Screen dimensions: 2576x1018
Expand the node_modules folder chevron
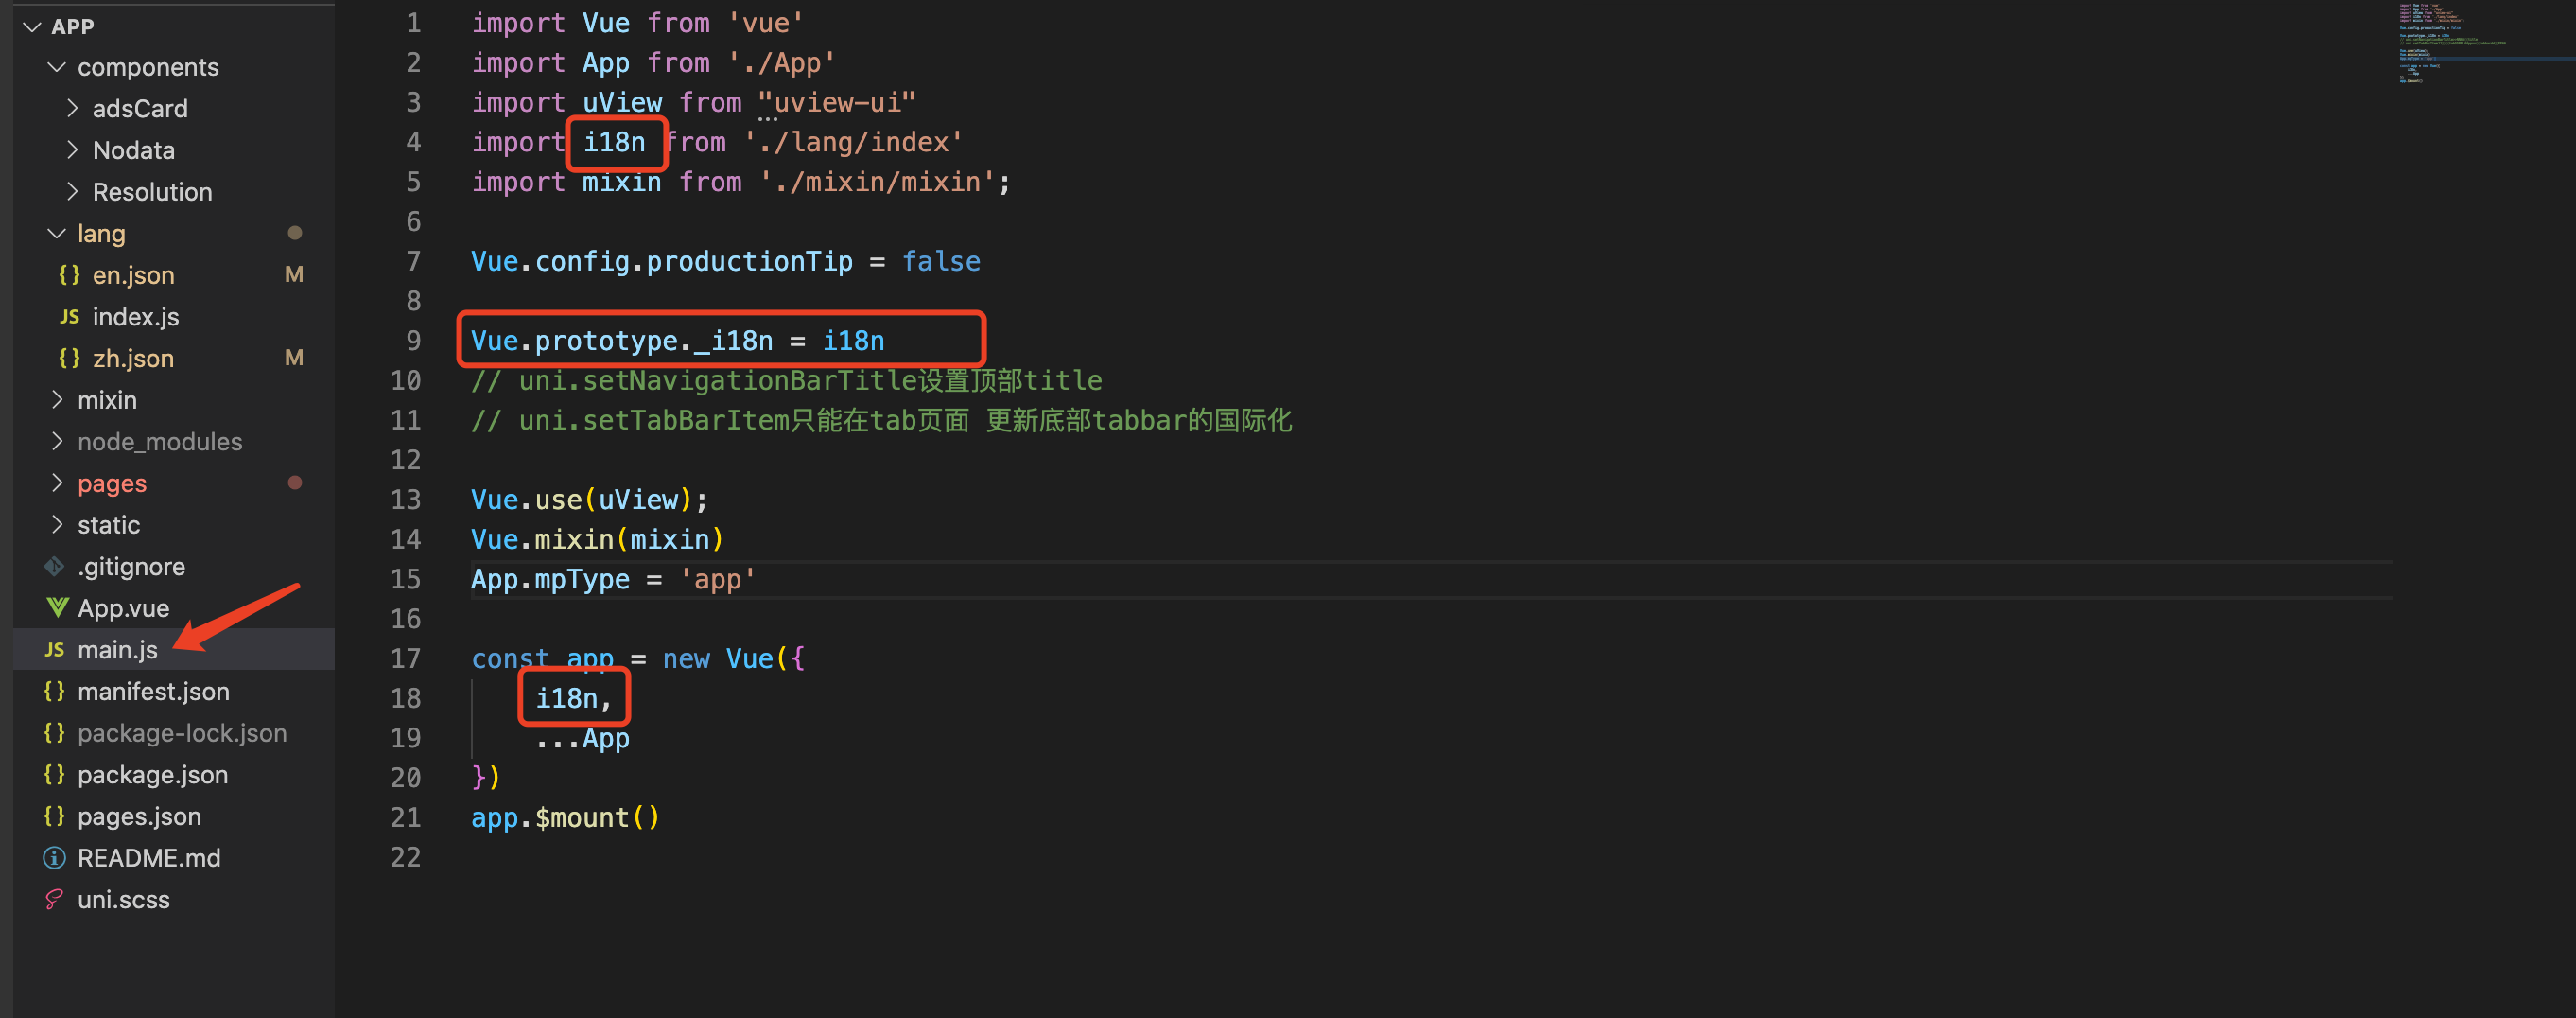tap(57, 441)
